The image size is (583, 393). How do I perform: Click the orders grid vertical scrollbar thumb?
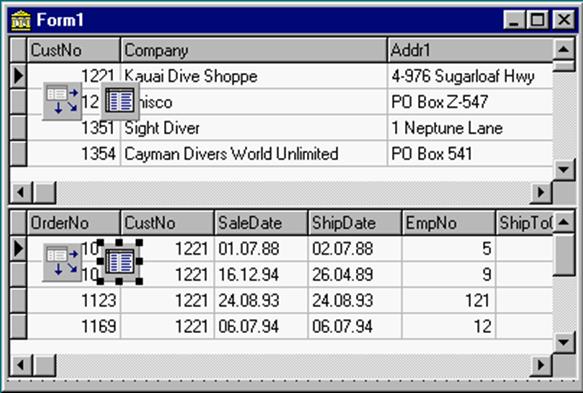(x=564, y=254)
